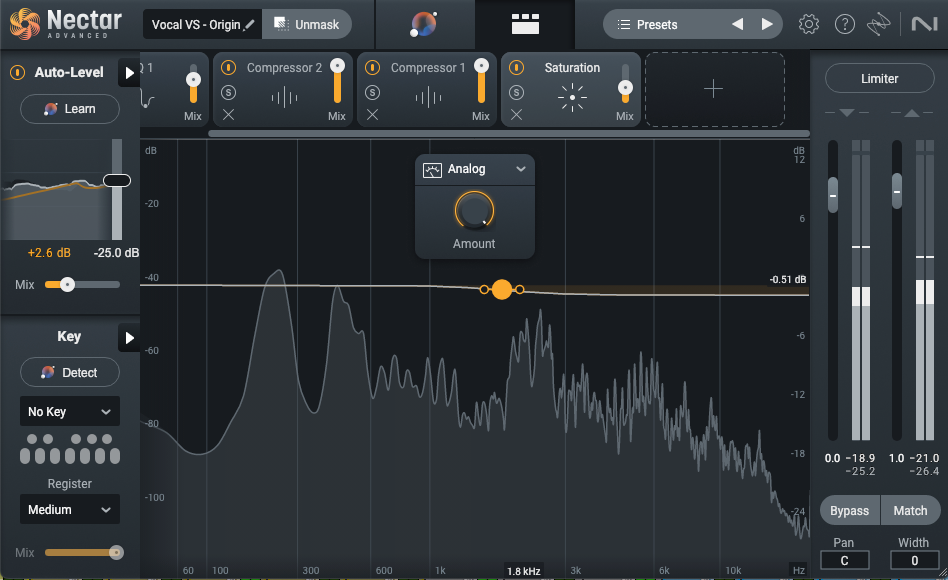Viewport: 948px width, 580px height.
Task: Toggle Saturation power button
Action: coord(516,68)
